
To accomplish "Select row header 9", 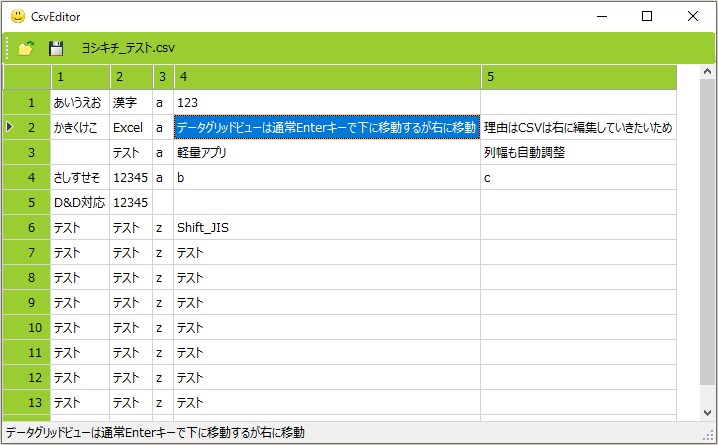I will tap(27, 302).
